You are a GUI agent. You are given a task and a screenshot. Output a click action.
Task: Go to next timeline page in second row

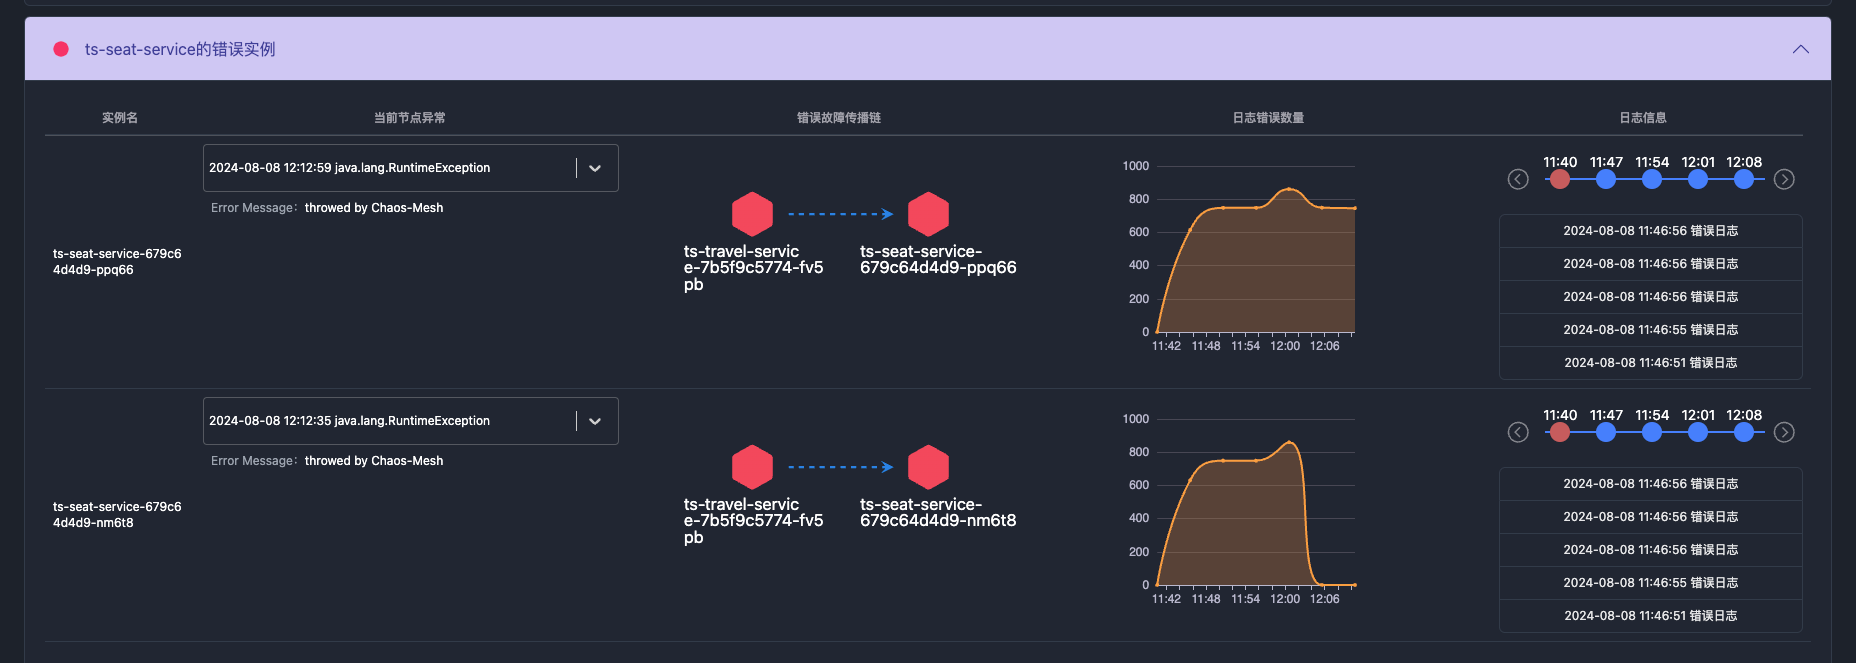pyautogui.click(x=1784, y=432)
